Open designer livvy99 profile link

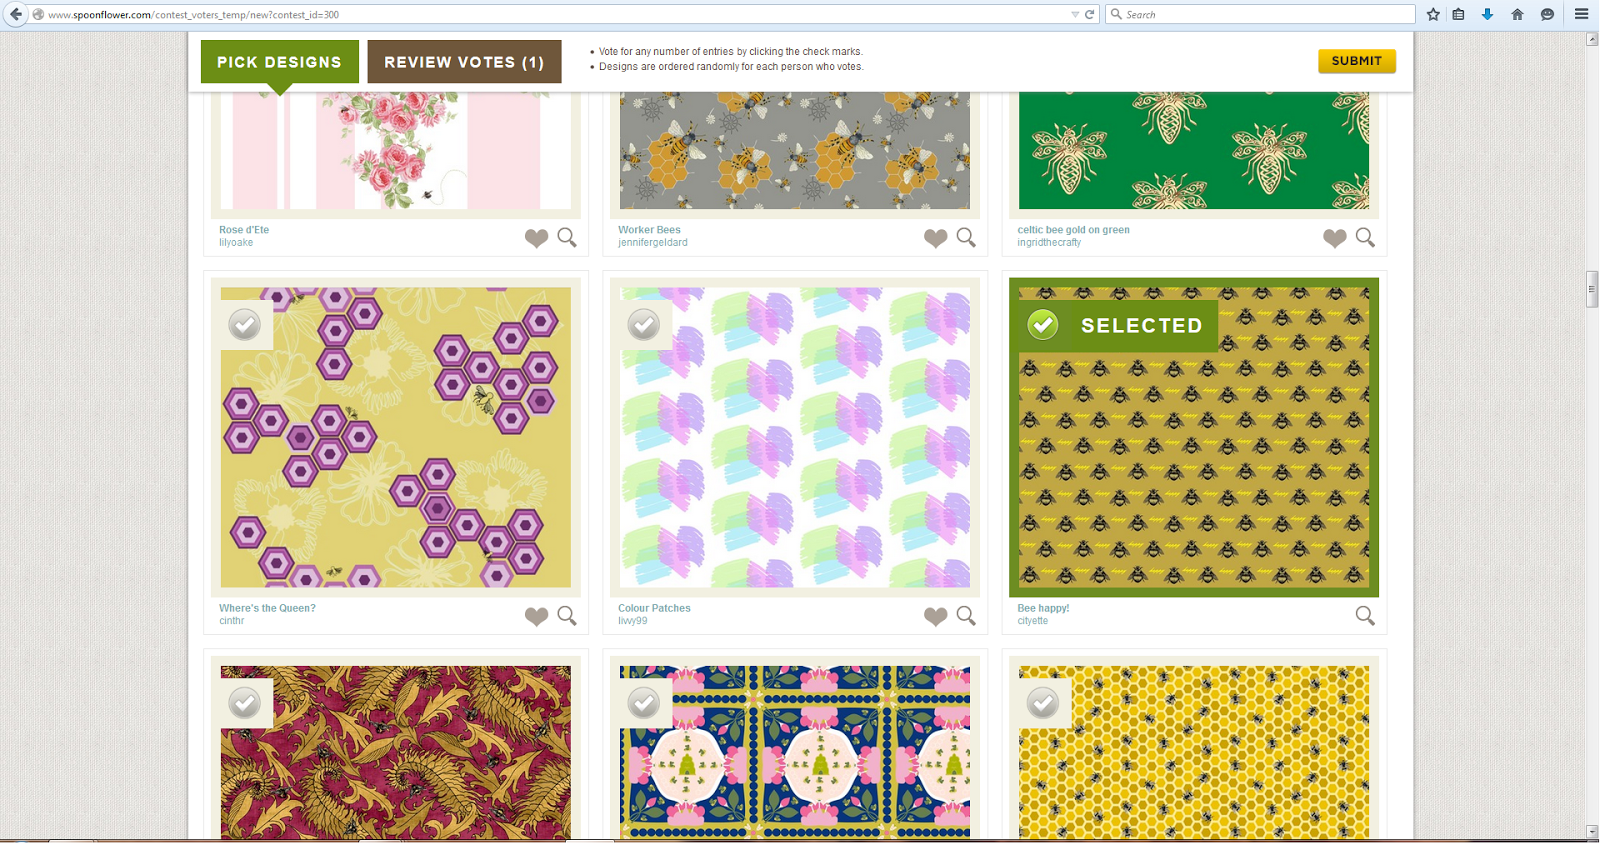tap(633, 621)
